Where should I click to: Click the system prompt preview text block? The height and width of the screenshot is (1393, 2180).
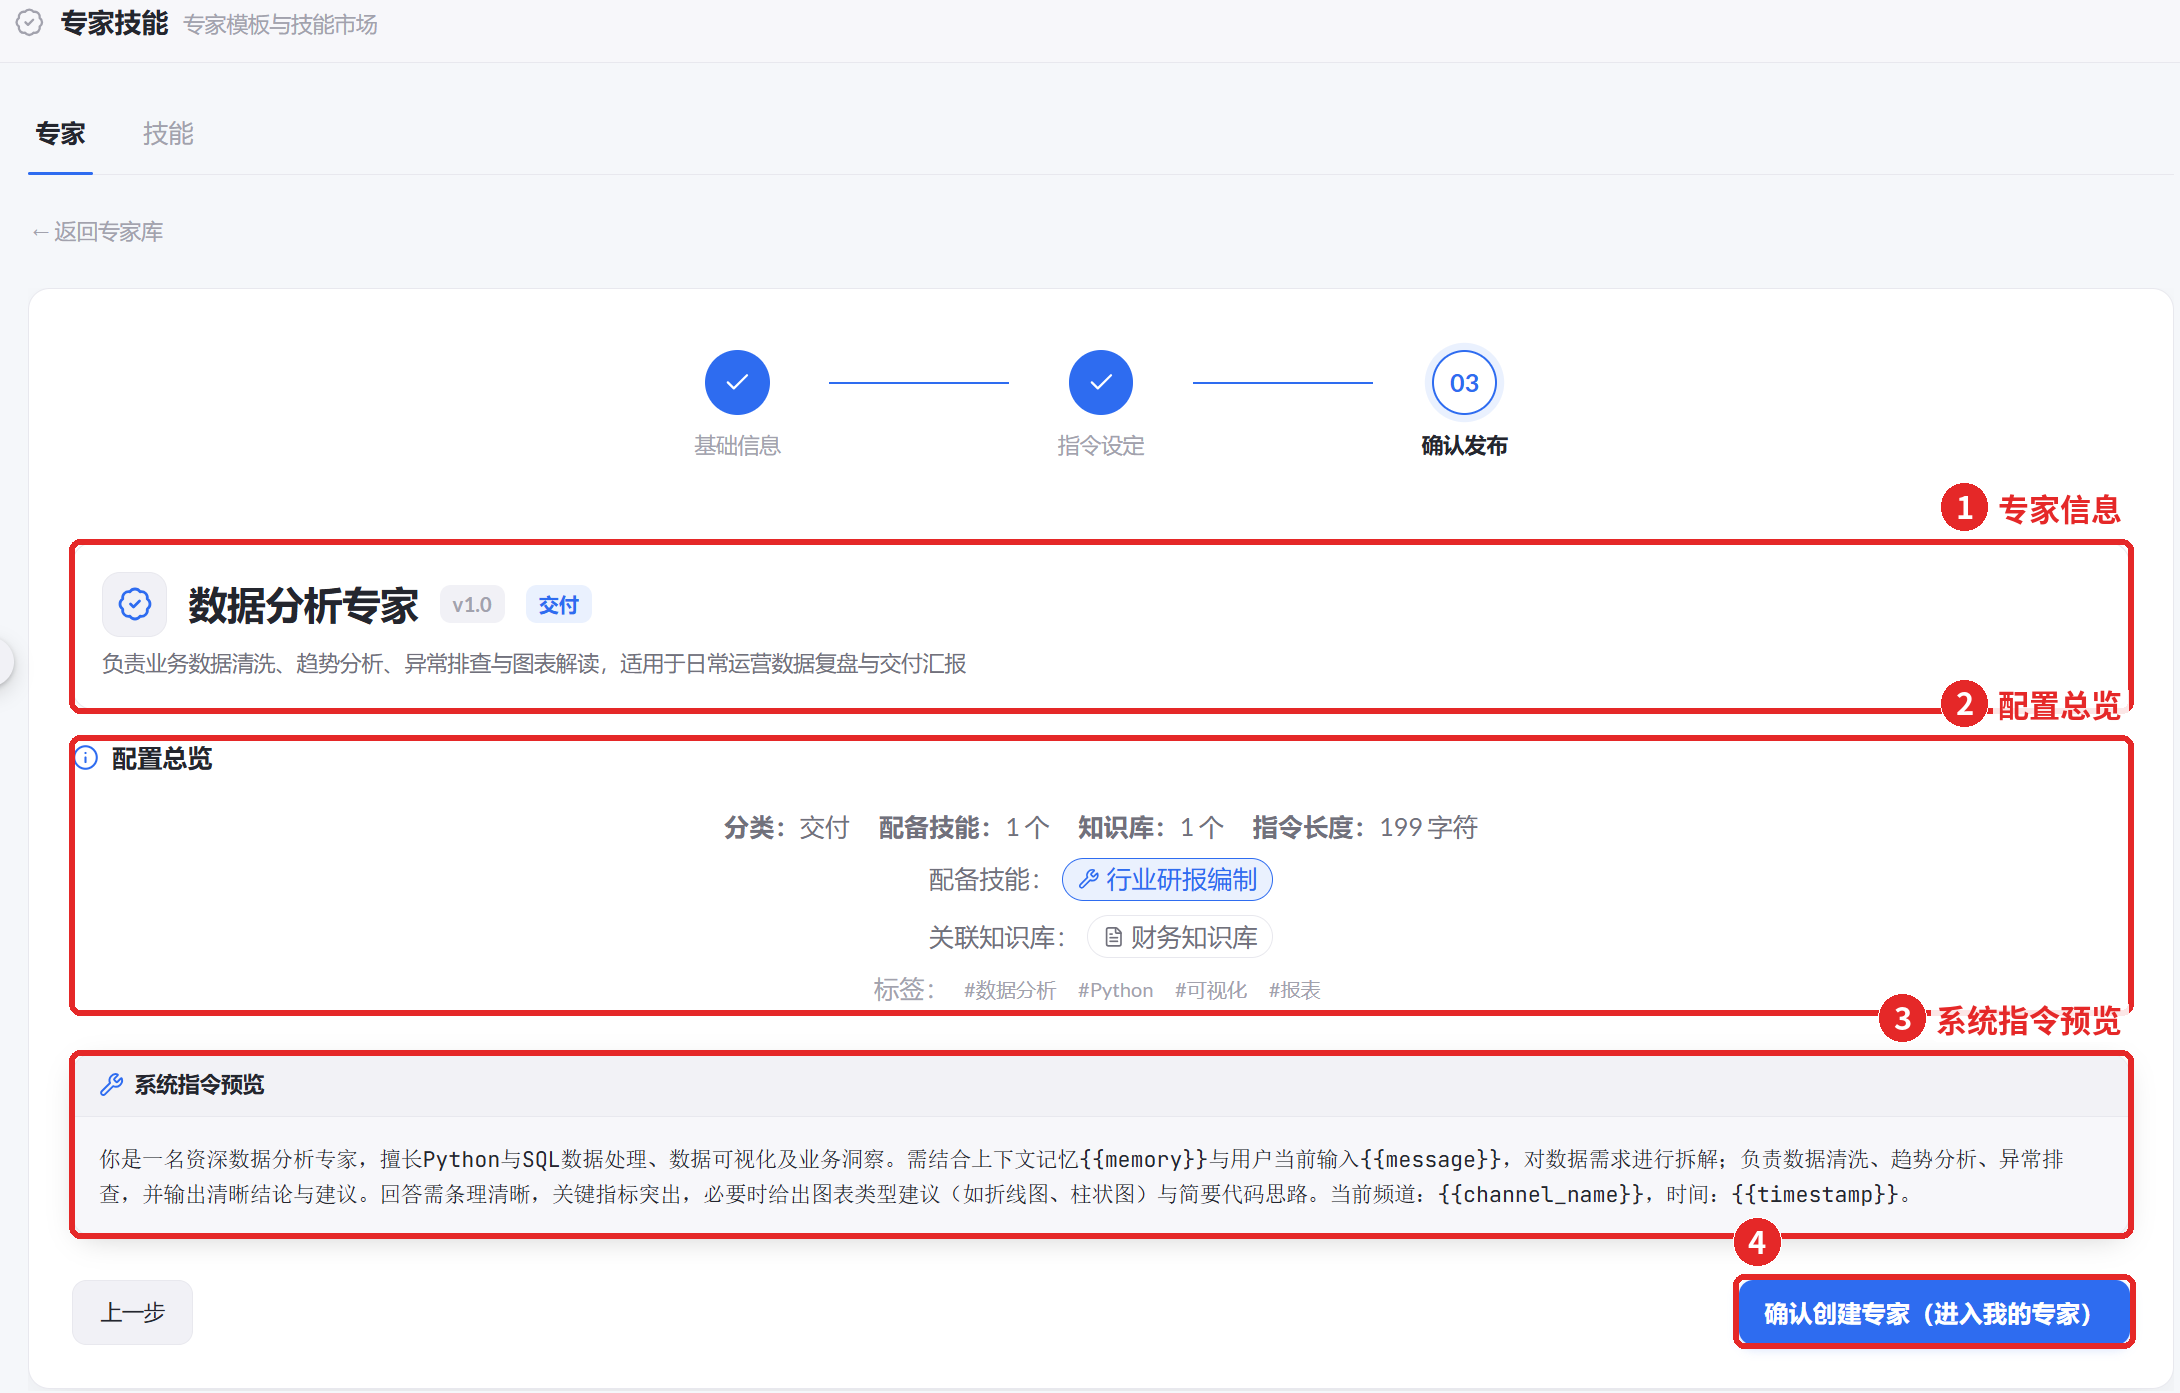[1082, 1176]
